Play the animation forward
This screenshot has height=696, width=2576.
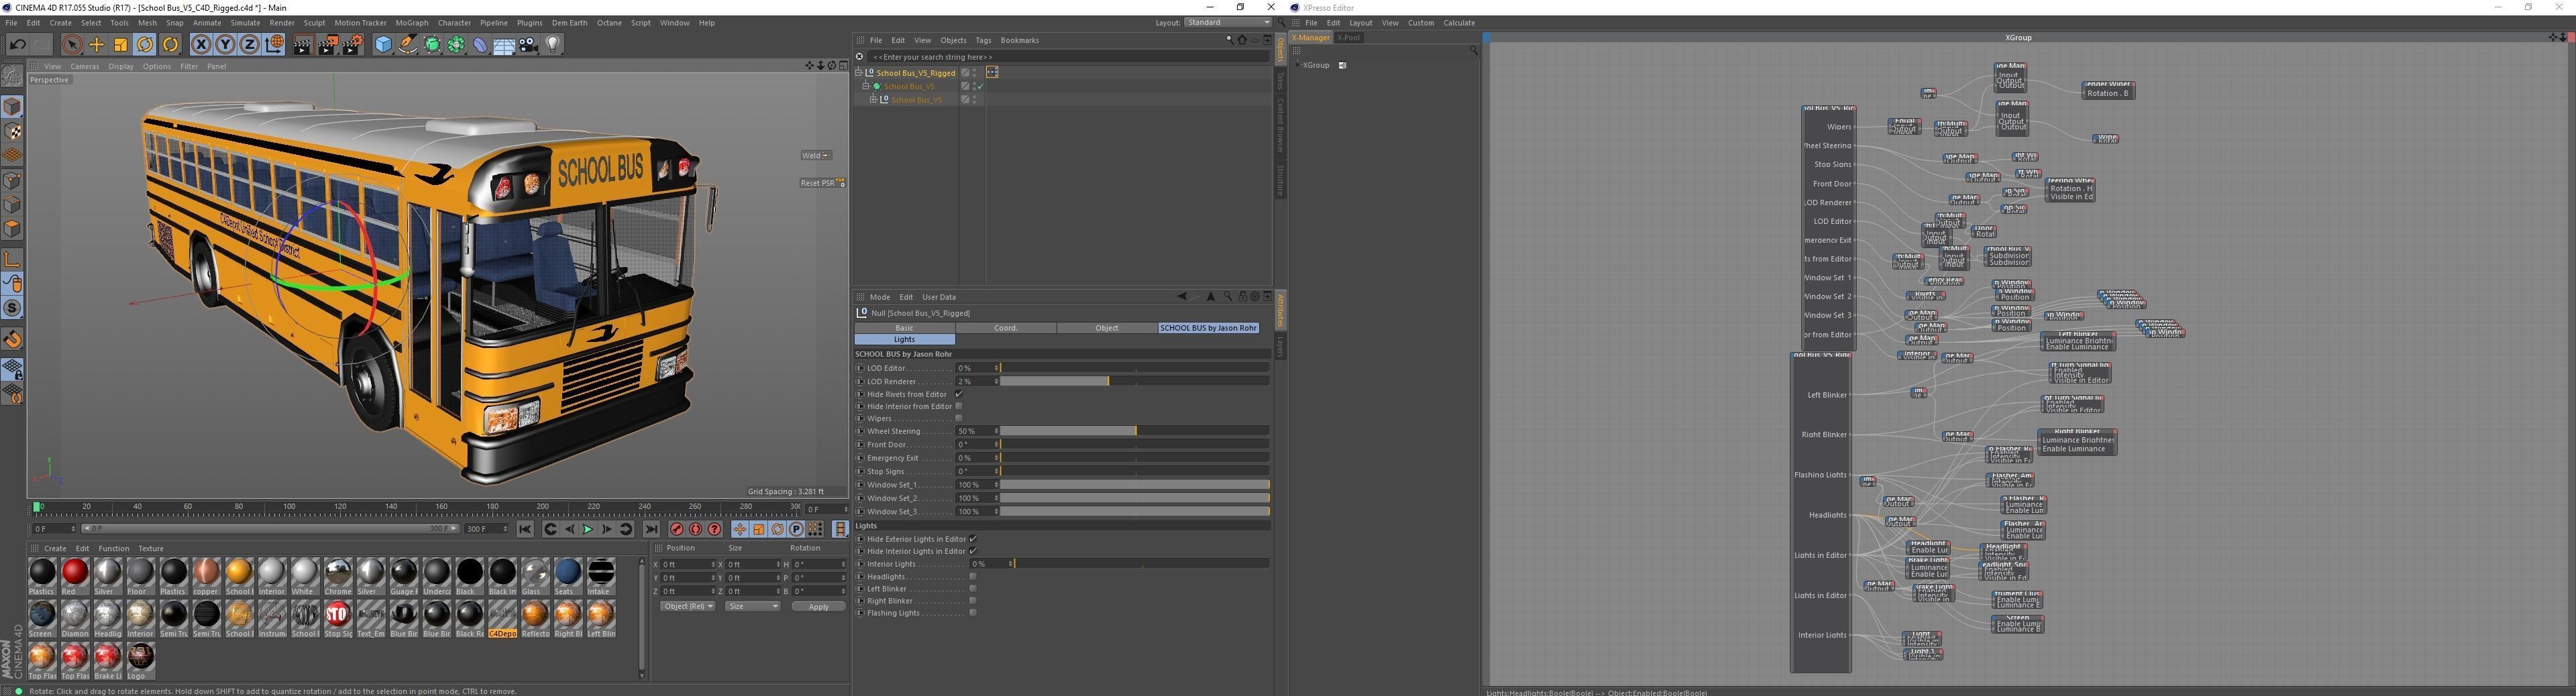pos(588,529)
